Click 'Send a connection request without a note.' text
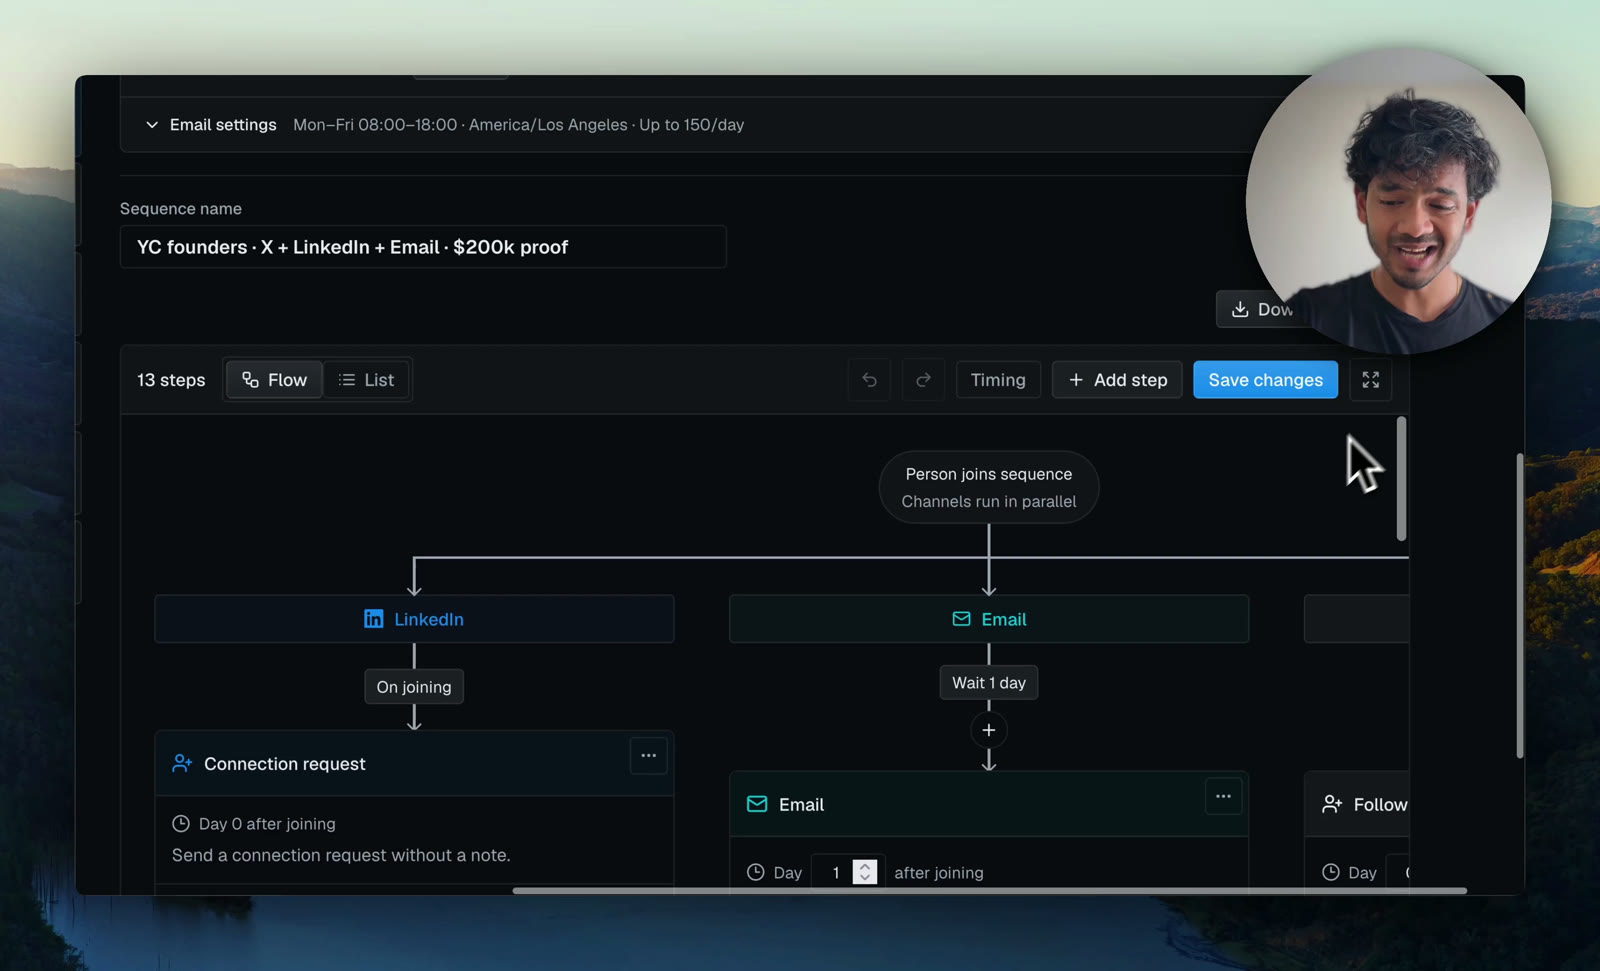This screenshot has width=1600, height=971. pos(341,855)
